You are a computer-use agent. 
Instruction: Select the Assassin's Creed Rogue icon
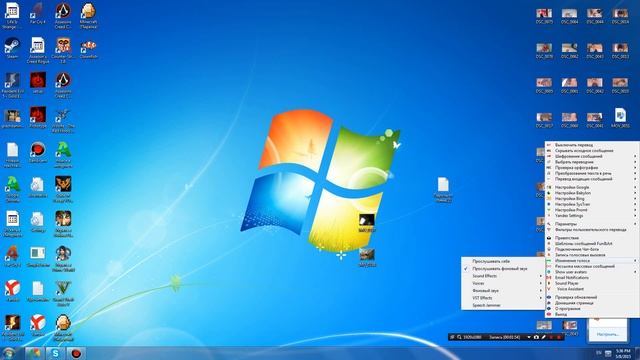[38, 50]
